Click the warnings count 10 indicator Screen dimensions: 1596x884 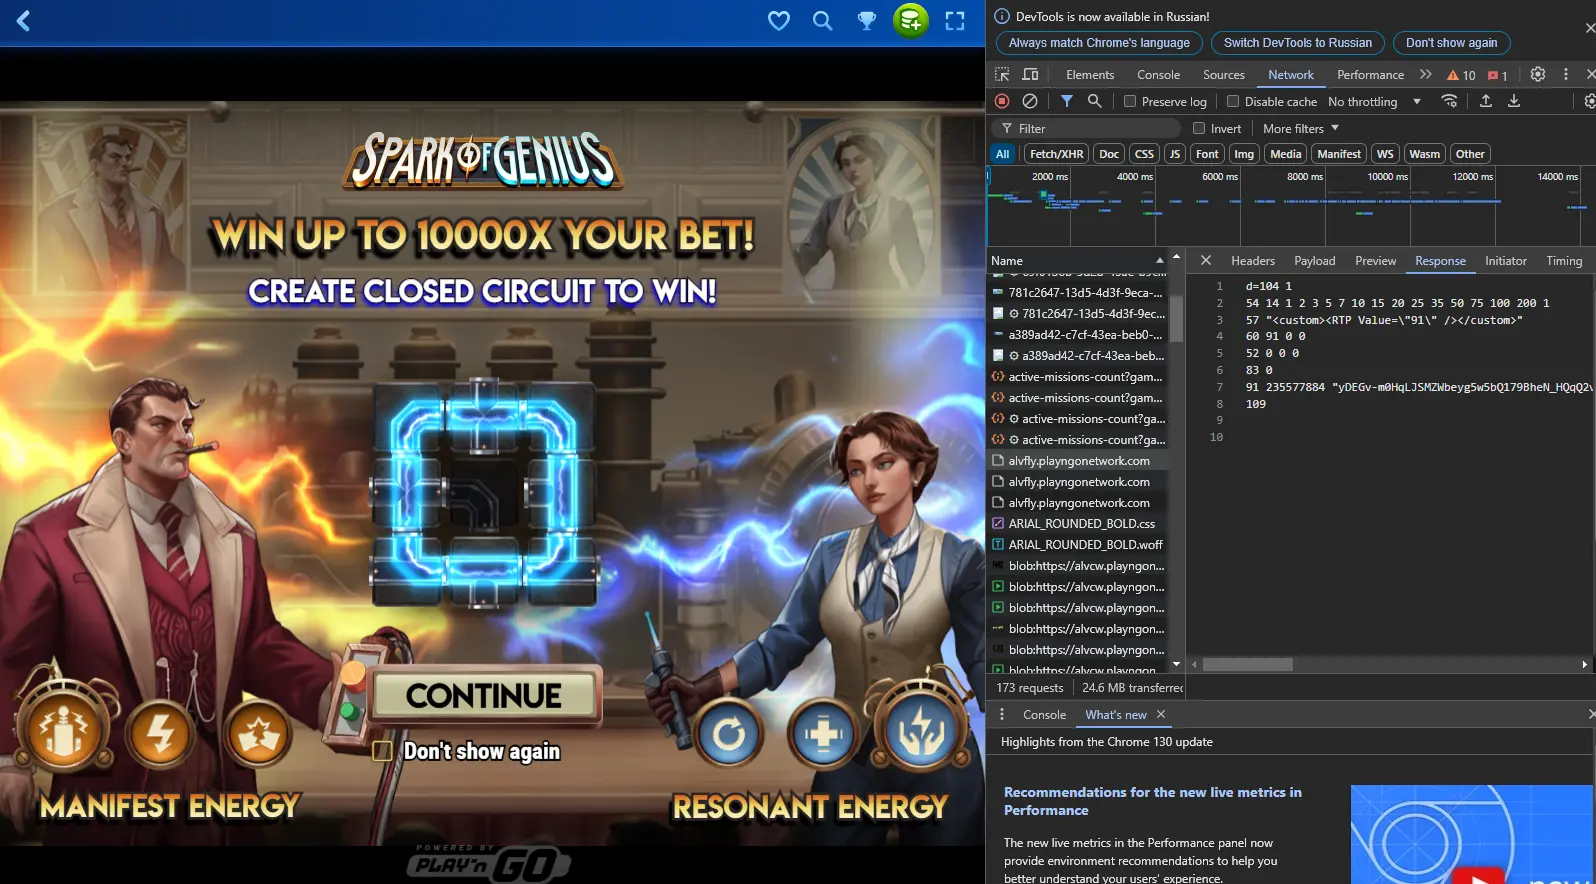[x=1461, y=75]
